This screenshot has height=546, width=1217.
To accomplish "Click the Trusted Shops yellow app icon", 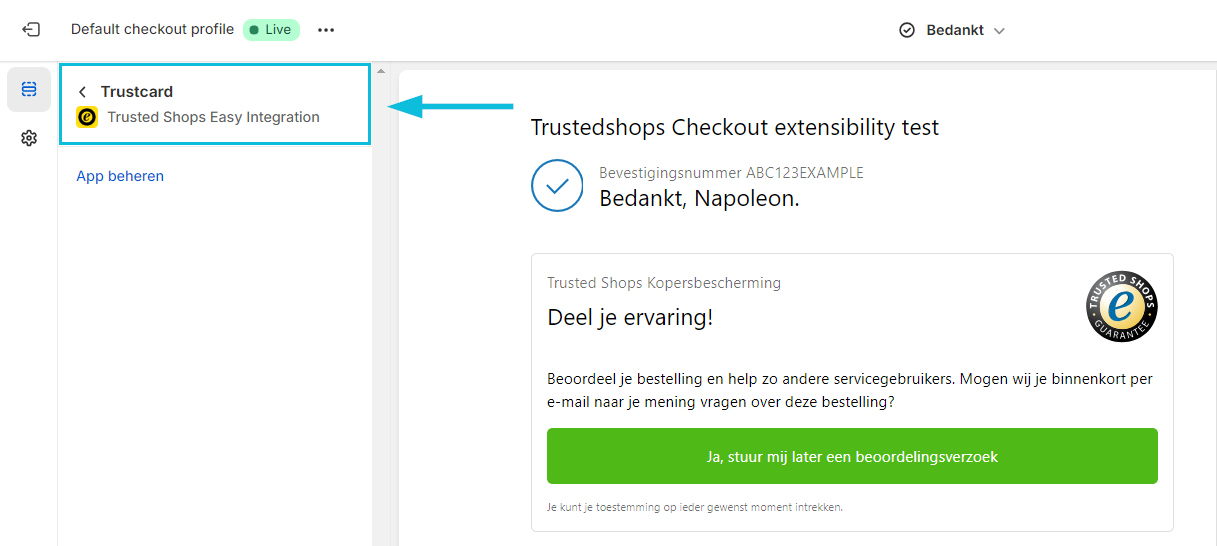I will click(x=87, y=117).
